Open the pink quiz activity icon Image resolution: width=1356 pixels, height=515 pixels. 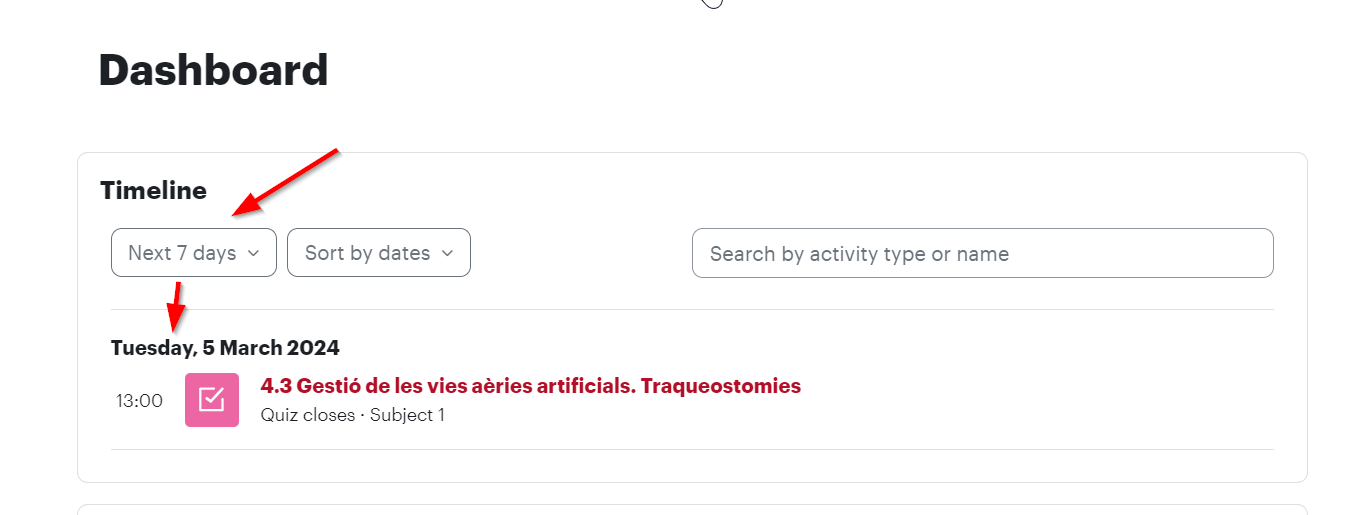212,400
